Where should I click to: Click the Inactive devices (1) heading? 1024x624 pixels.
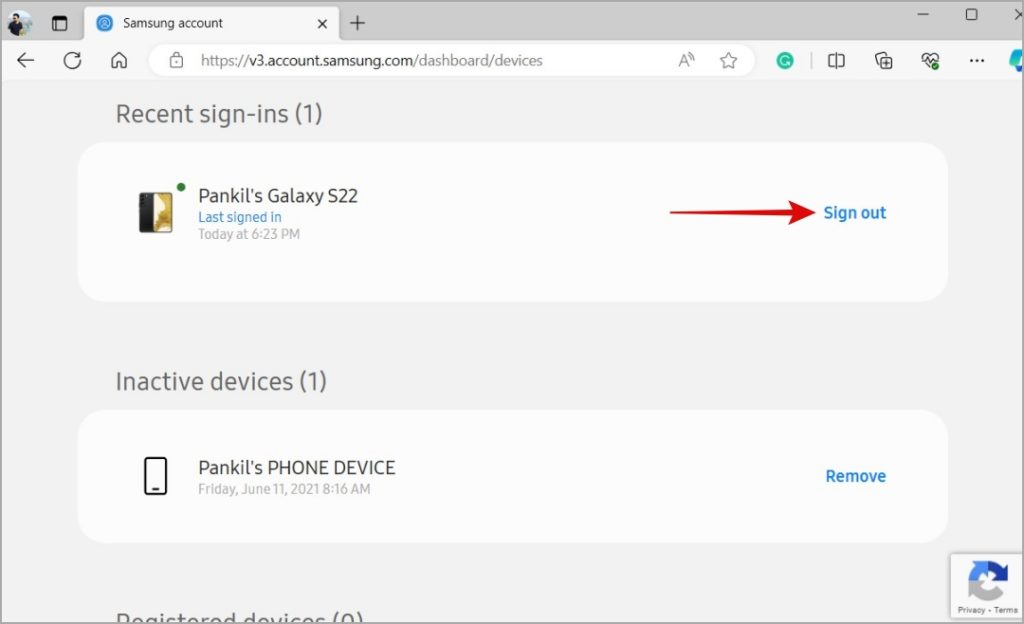click(221, 381)
